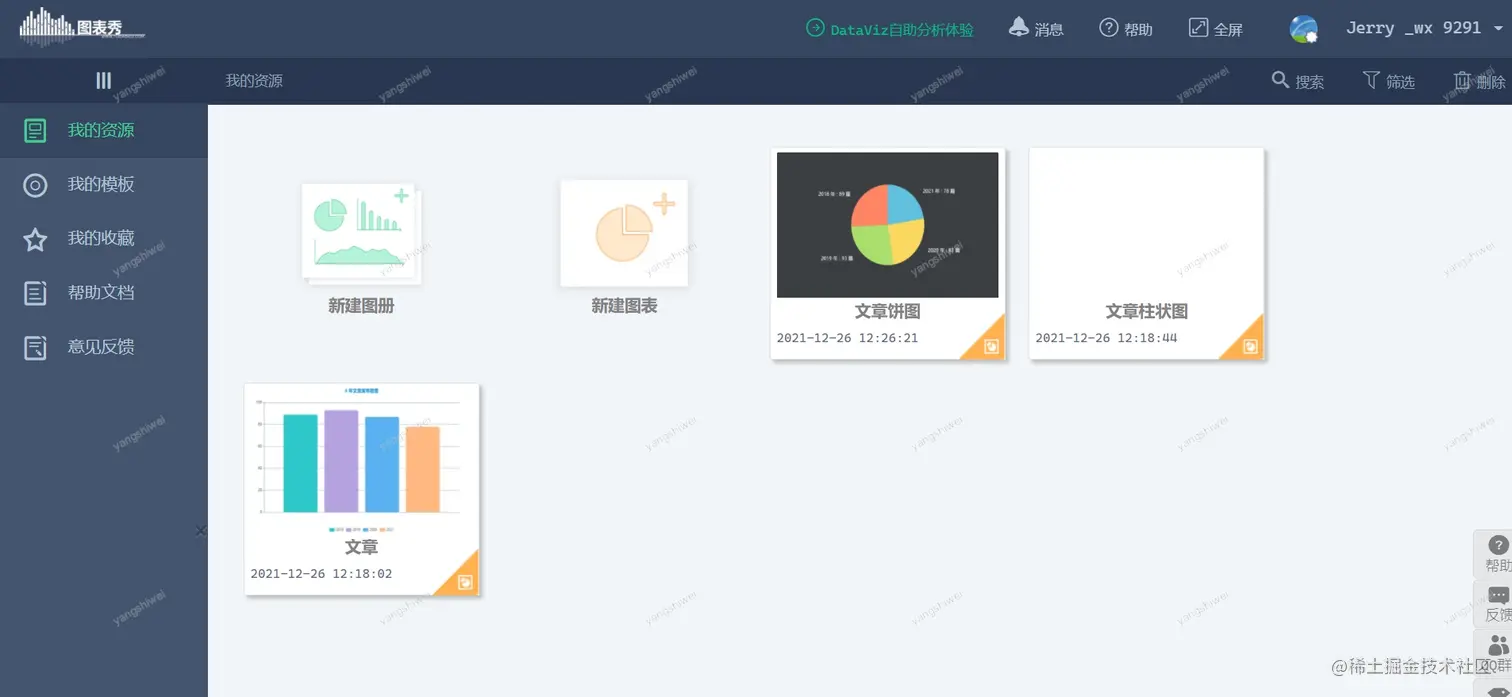Click the 新建图册 label
Screen dimensions: 1512x697
click(x=361, y=306)
